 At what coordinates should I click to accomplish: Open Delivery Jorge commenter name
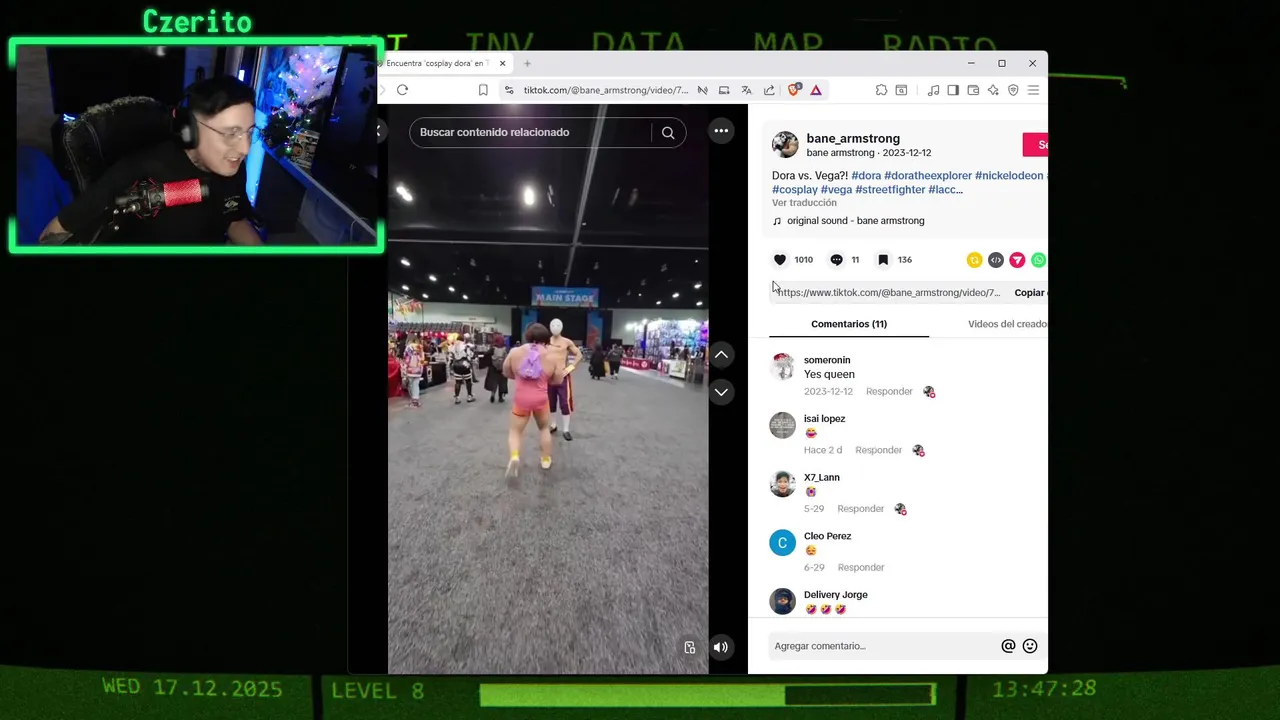(836, 595)
